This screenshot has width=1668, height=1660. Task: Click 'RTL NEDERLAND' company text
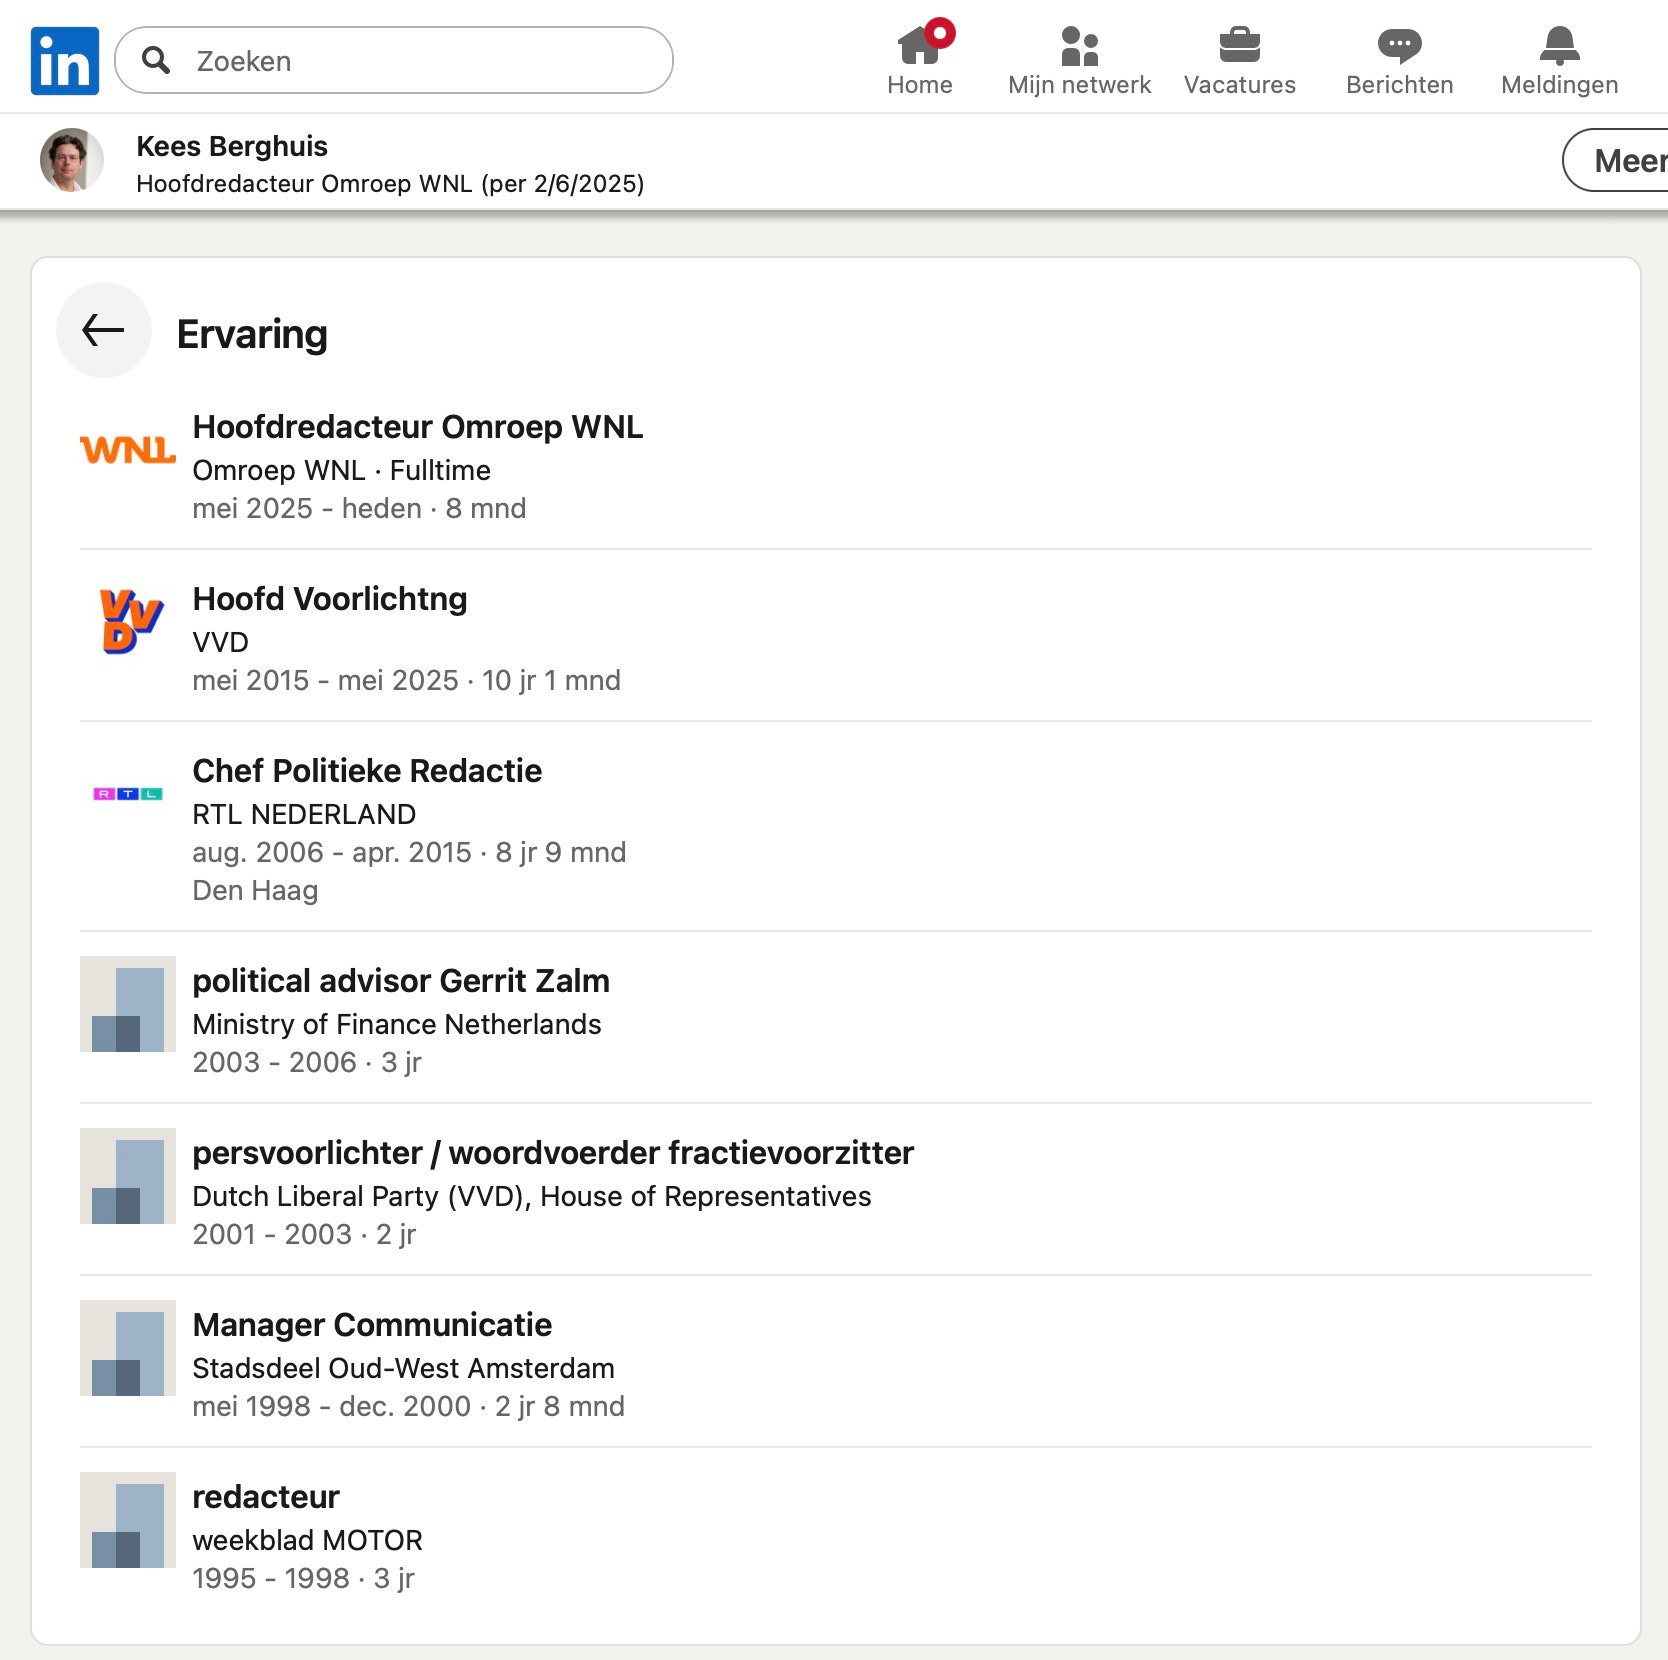304,814
